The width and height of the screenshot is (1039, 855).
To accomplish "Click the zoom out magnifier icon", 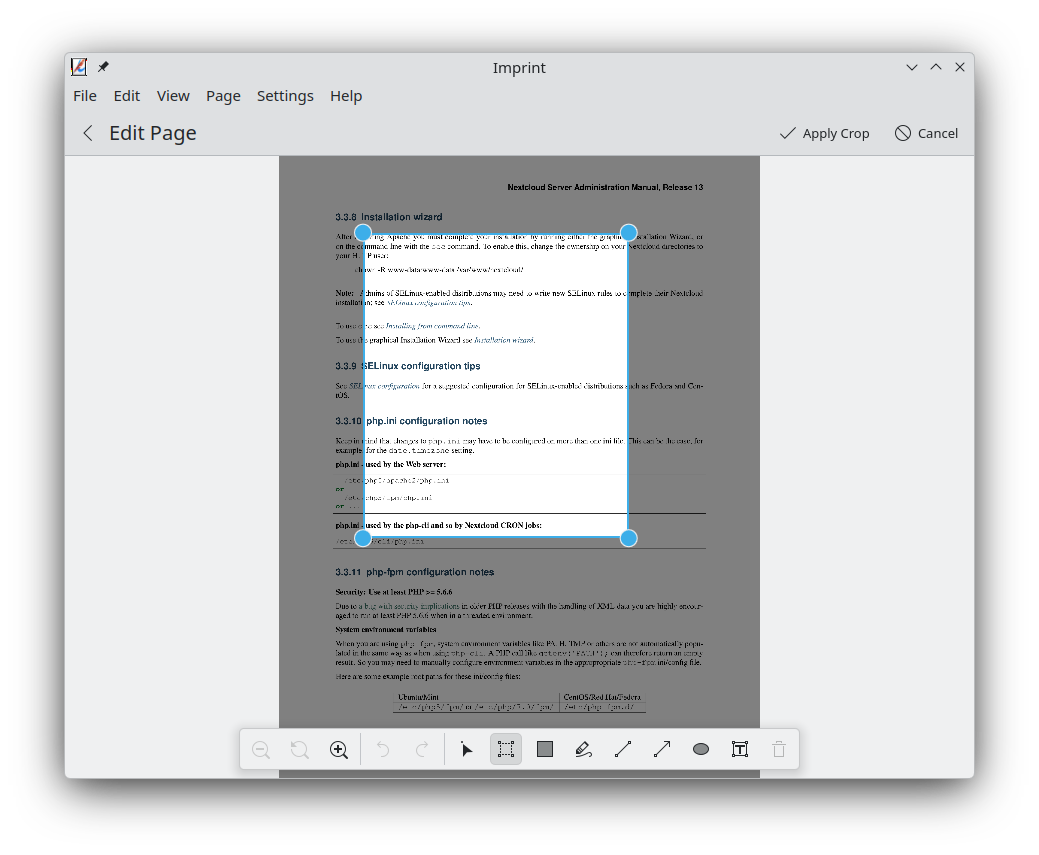I will click(x=261, y=750).
